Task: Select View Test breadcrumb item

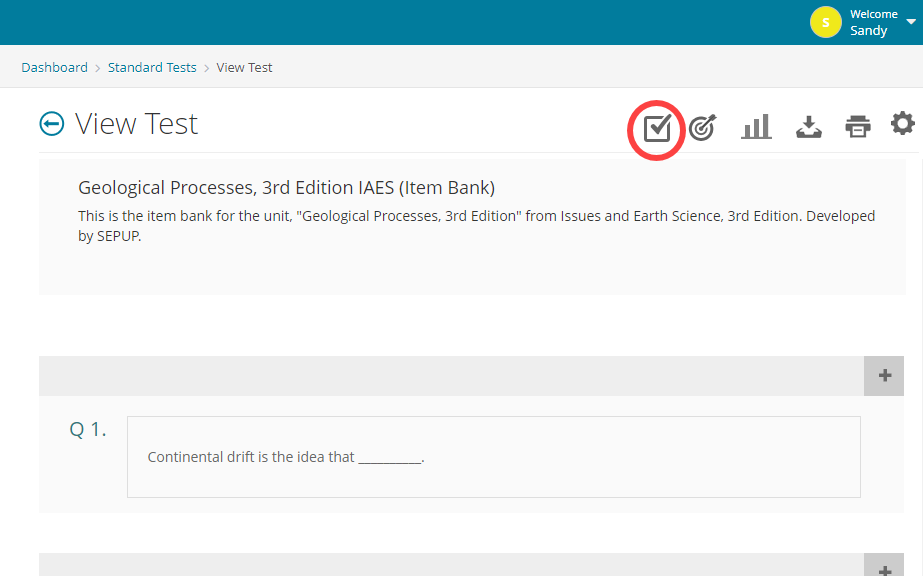Action: 244,68
